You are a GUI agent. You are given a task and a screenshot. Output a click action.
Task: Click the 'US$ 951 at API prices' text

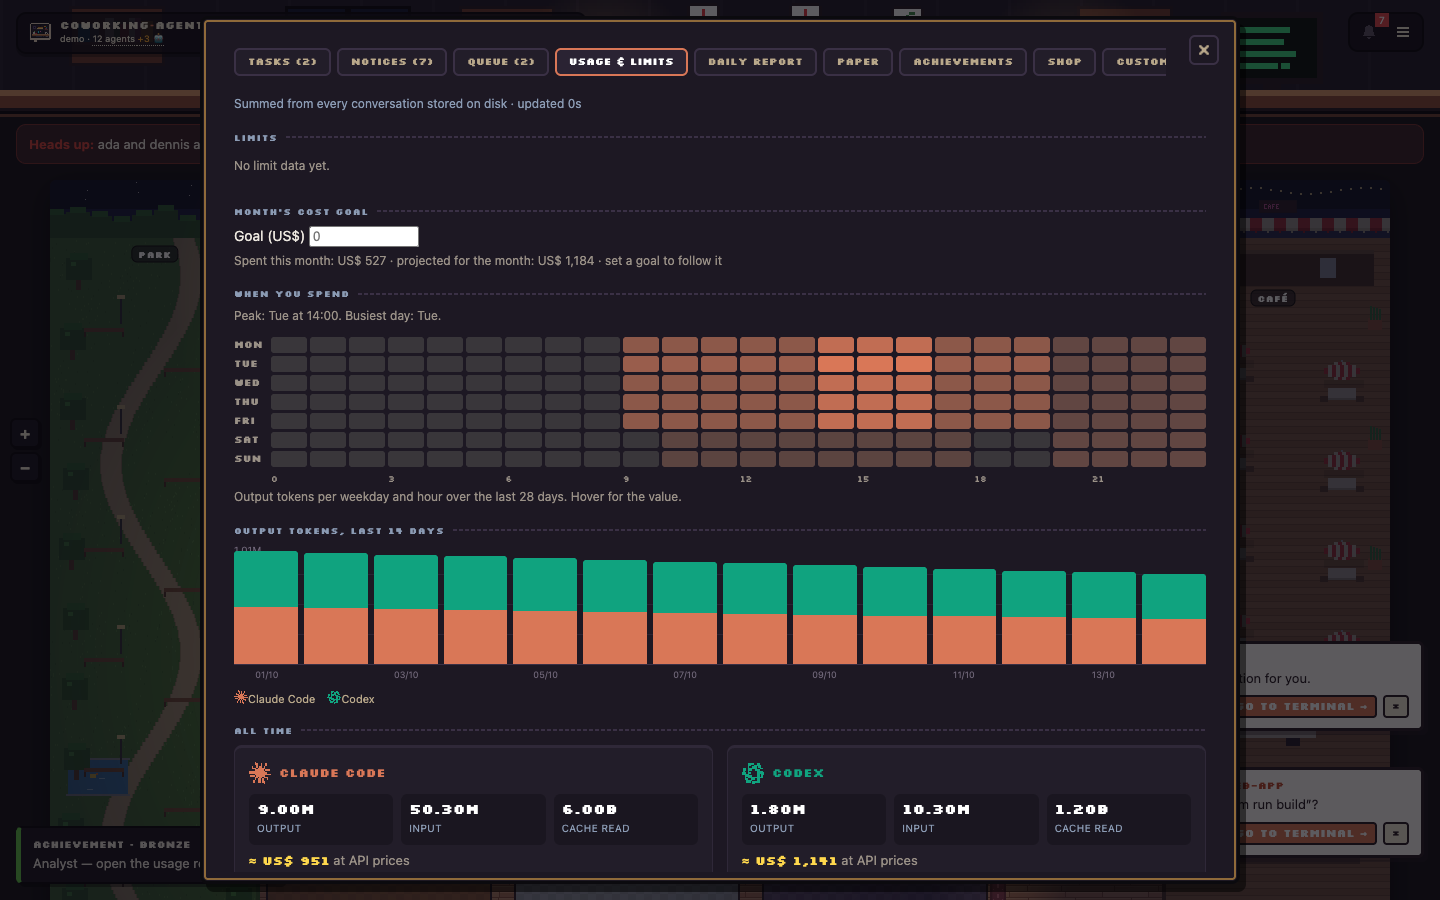(329, 860)
